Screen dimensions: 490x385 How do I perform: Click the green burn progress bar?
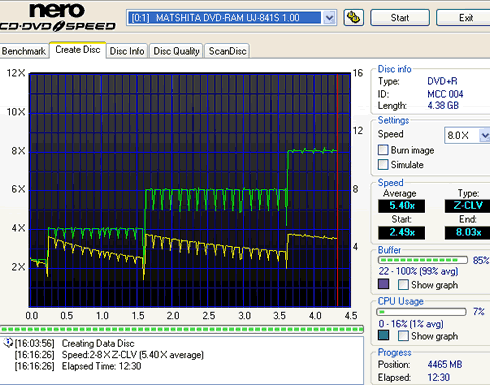point(182,329)
